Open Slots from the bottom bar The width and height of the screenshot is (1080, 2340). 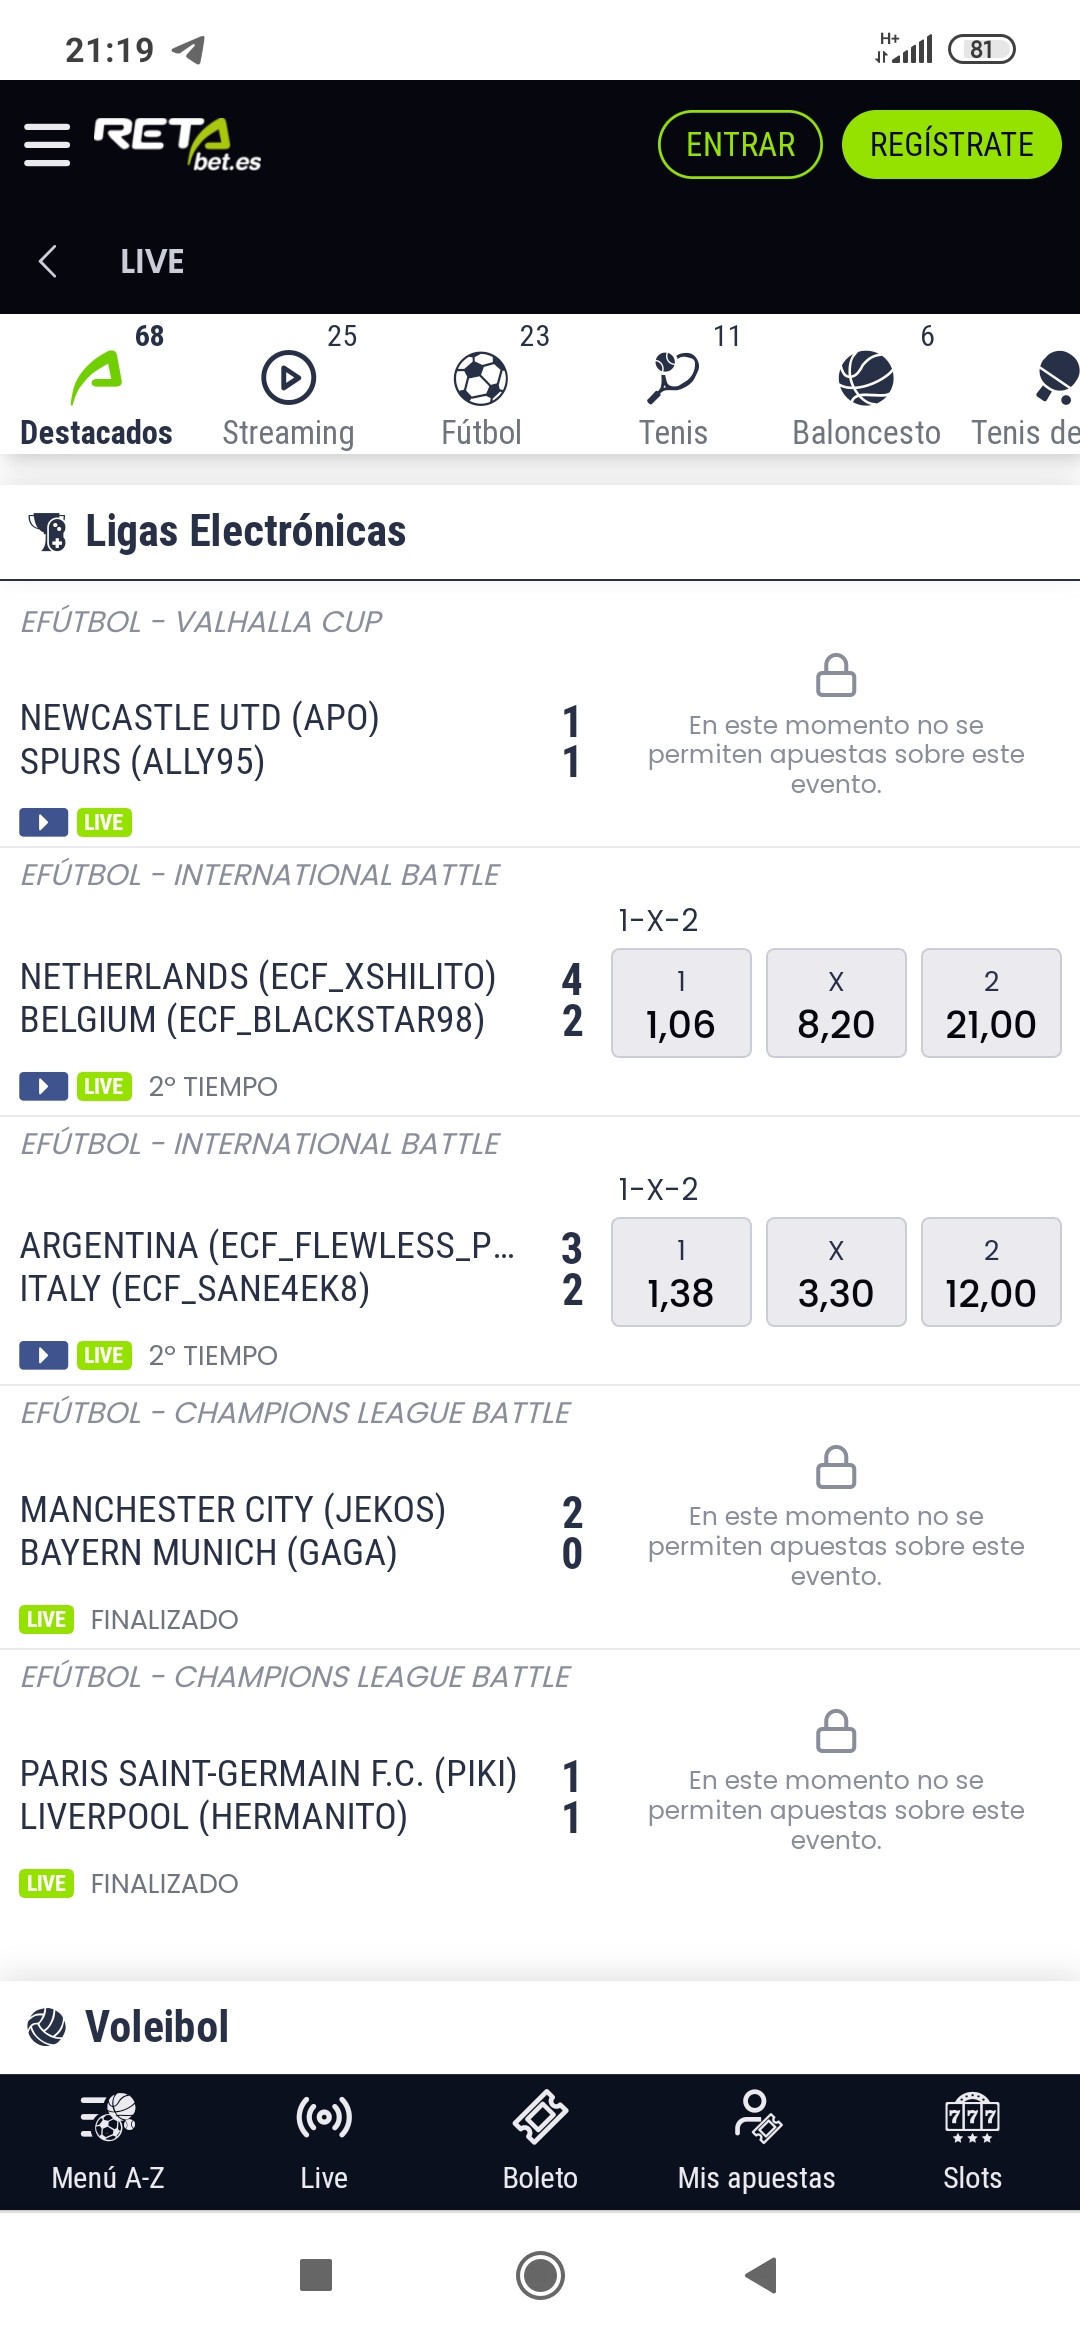(x=972, y=2141)
